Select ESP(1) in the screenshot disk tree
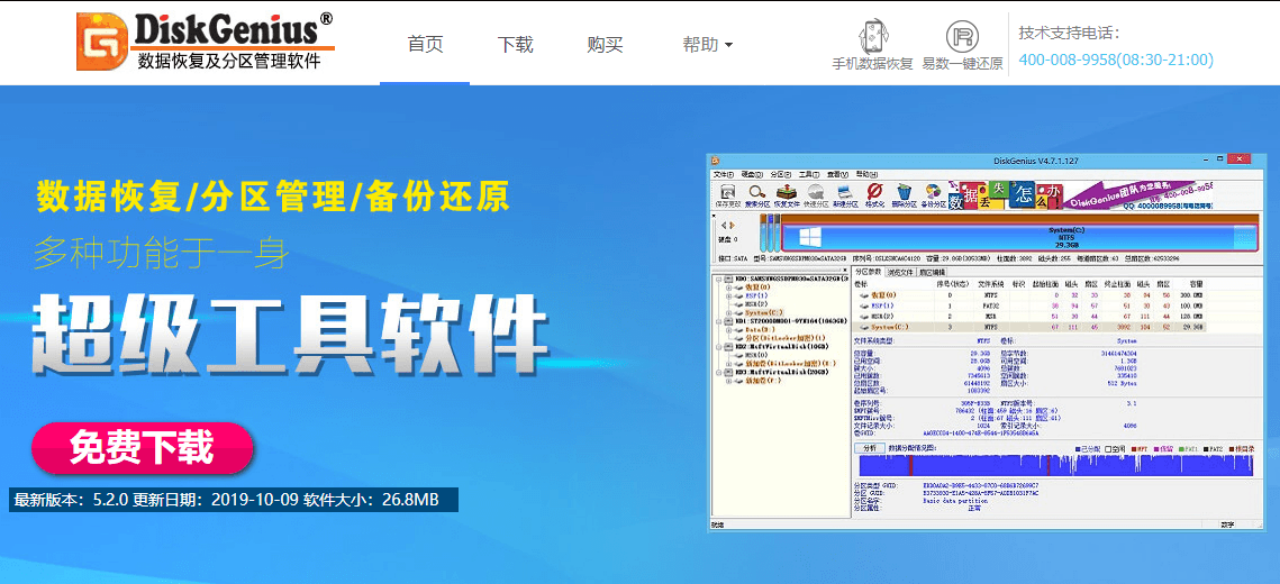The width and height of the screenshot is (1280, 584). 756,296
